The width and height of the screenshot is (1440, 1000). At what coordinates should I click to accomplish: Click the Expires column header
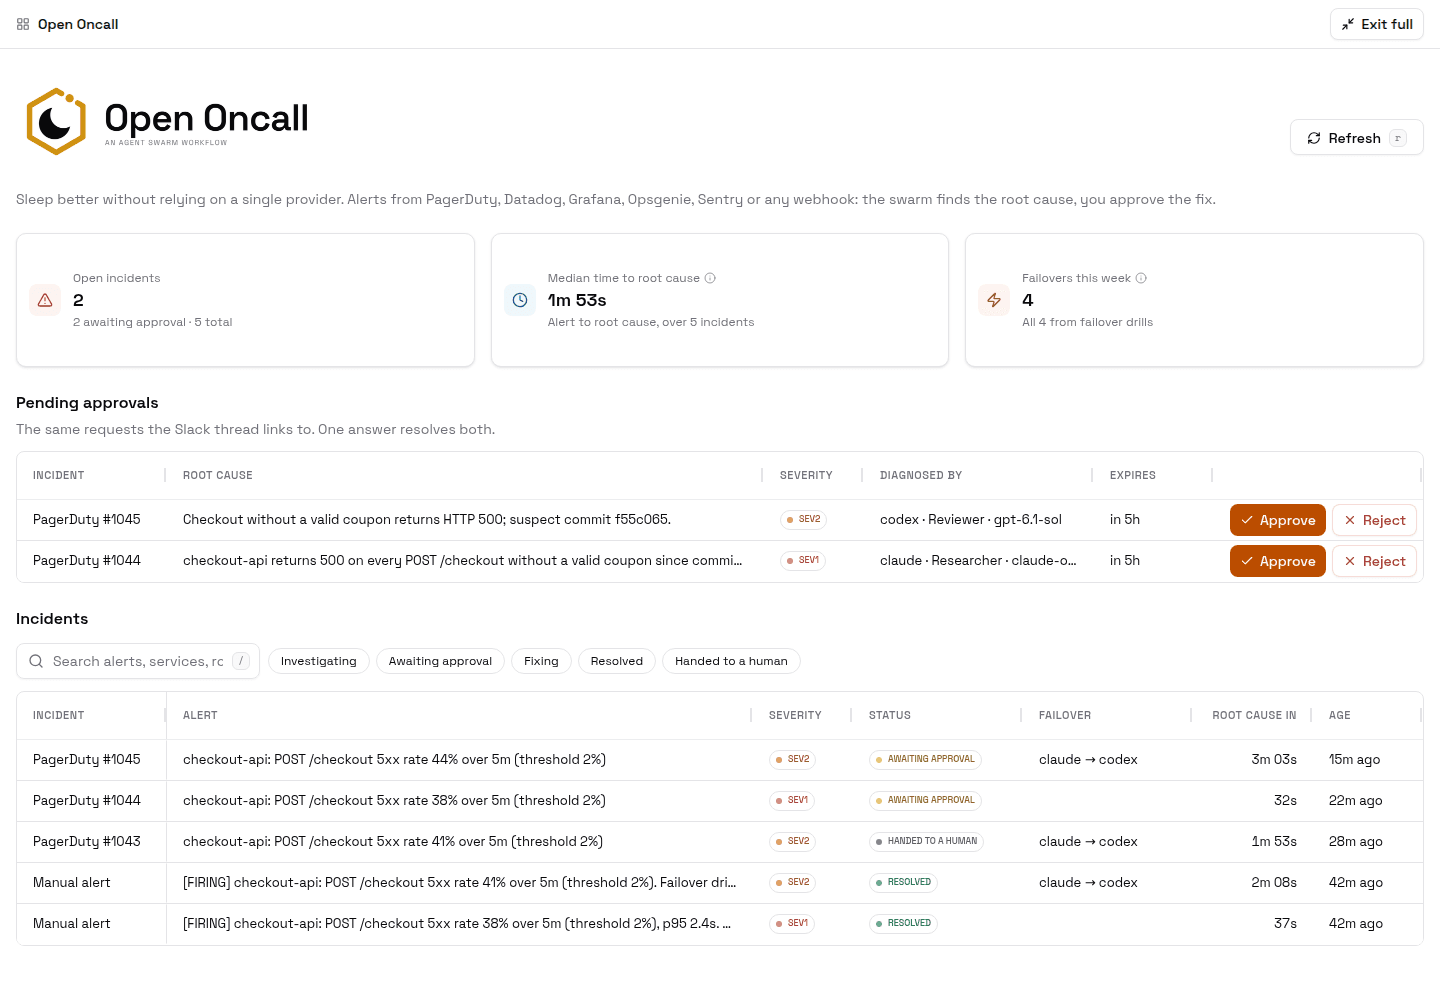[x=1133, y=475]
